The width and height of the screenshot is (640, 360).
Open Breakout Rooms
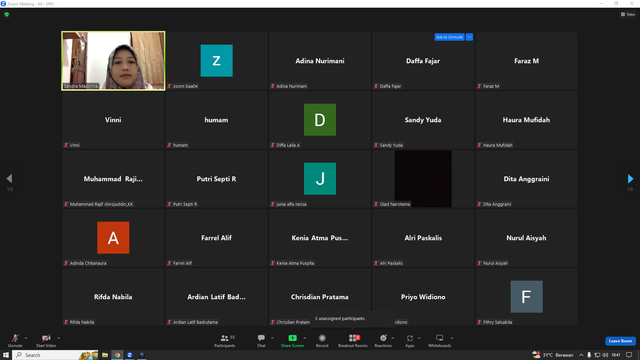coord(353,340)
